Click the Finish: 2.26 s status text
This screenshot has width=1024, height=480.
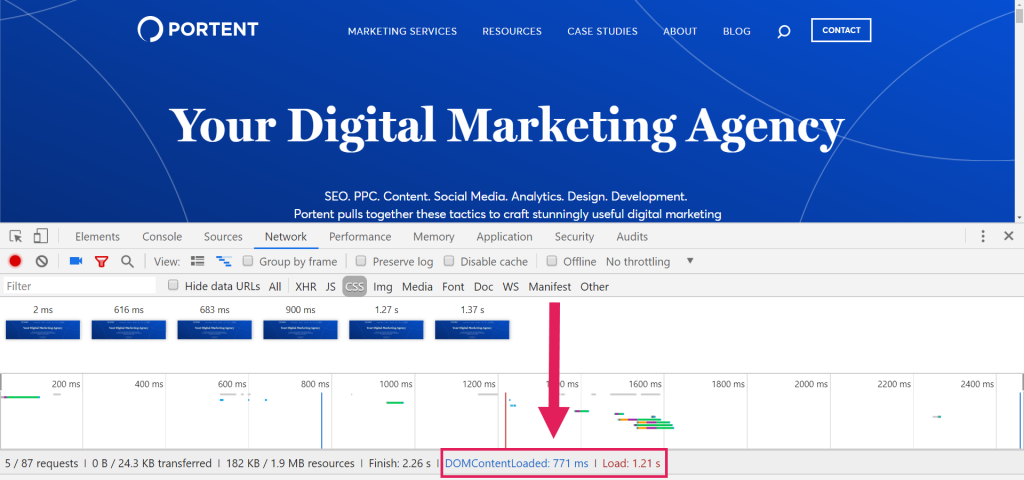pos(400,464)
